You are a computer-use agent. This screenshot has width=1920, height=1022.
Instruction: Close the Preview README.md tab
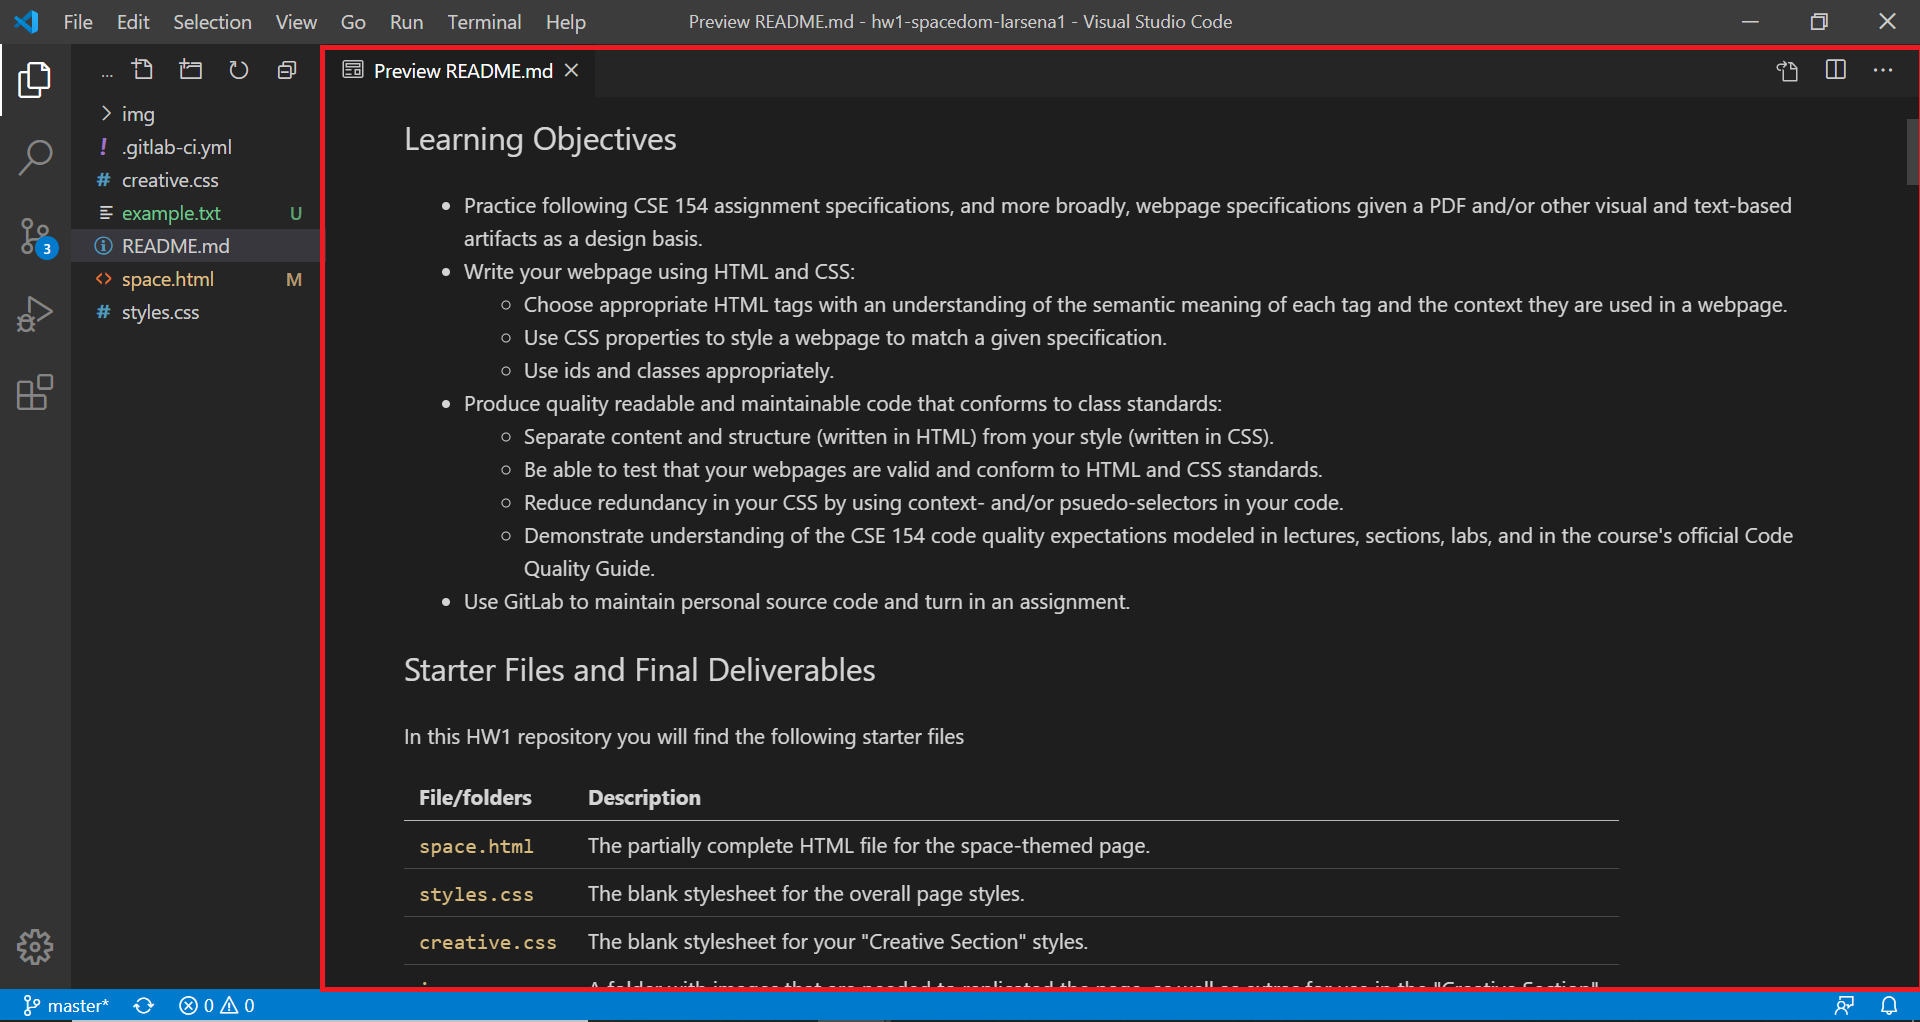point(572,70)
